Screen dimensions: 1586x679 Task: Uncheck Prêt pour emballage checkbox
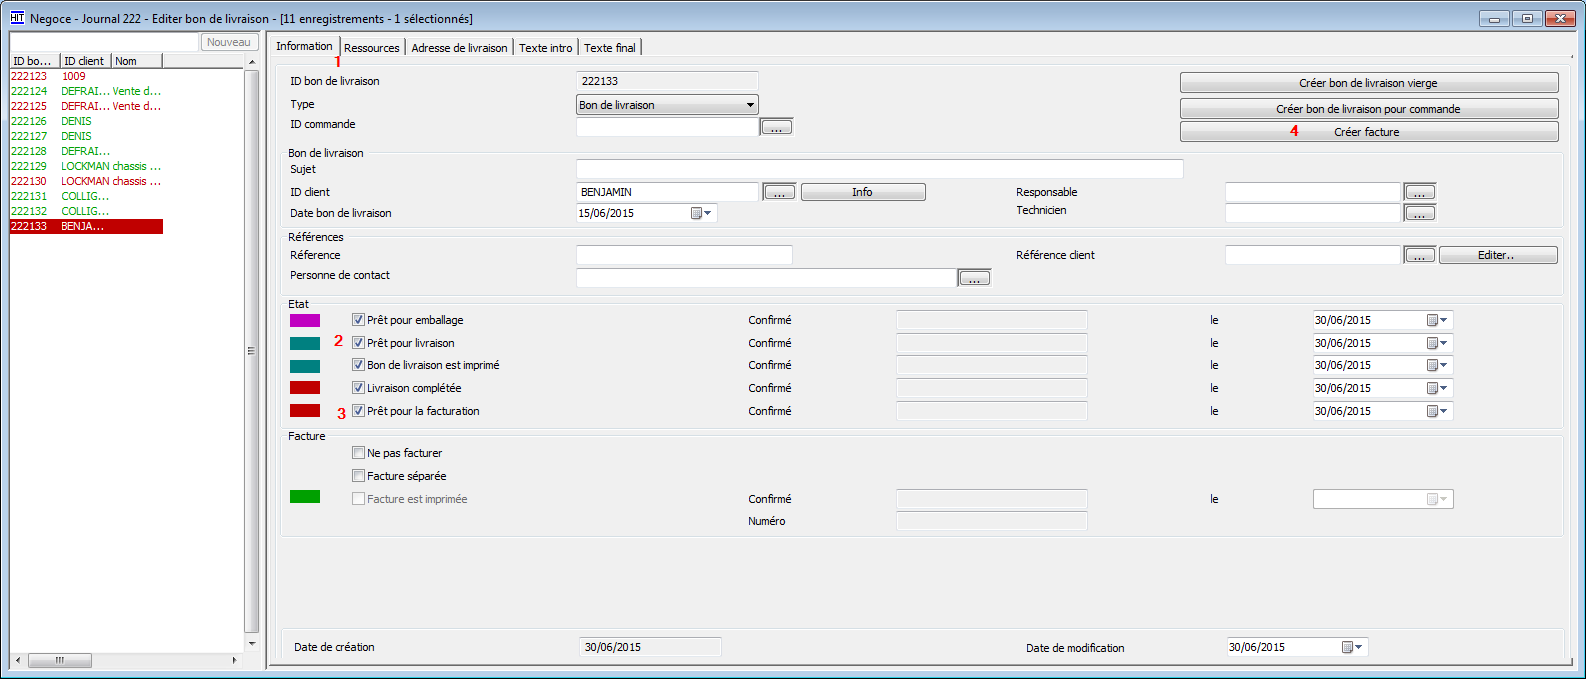358,320
